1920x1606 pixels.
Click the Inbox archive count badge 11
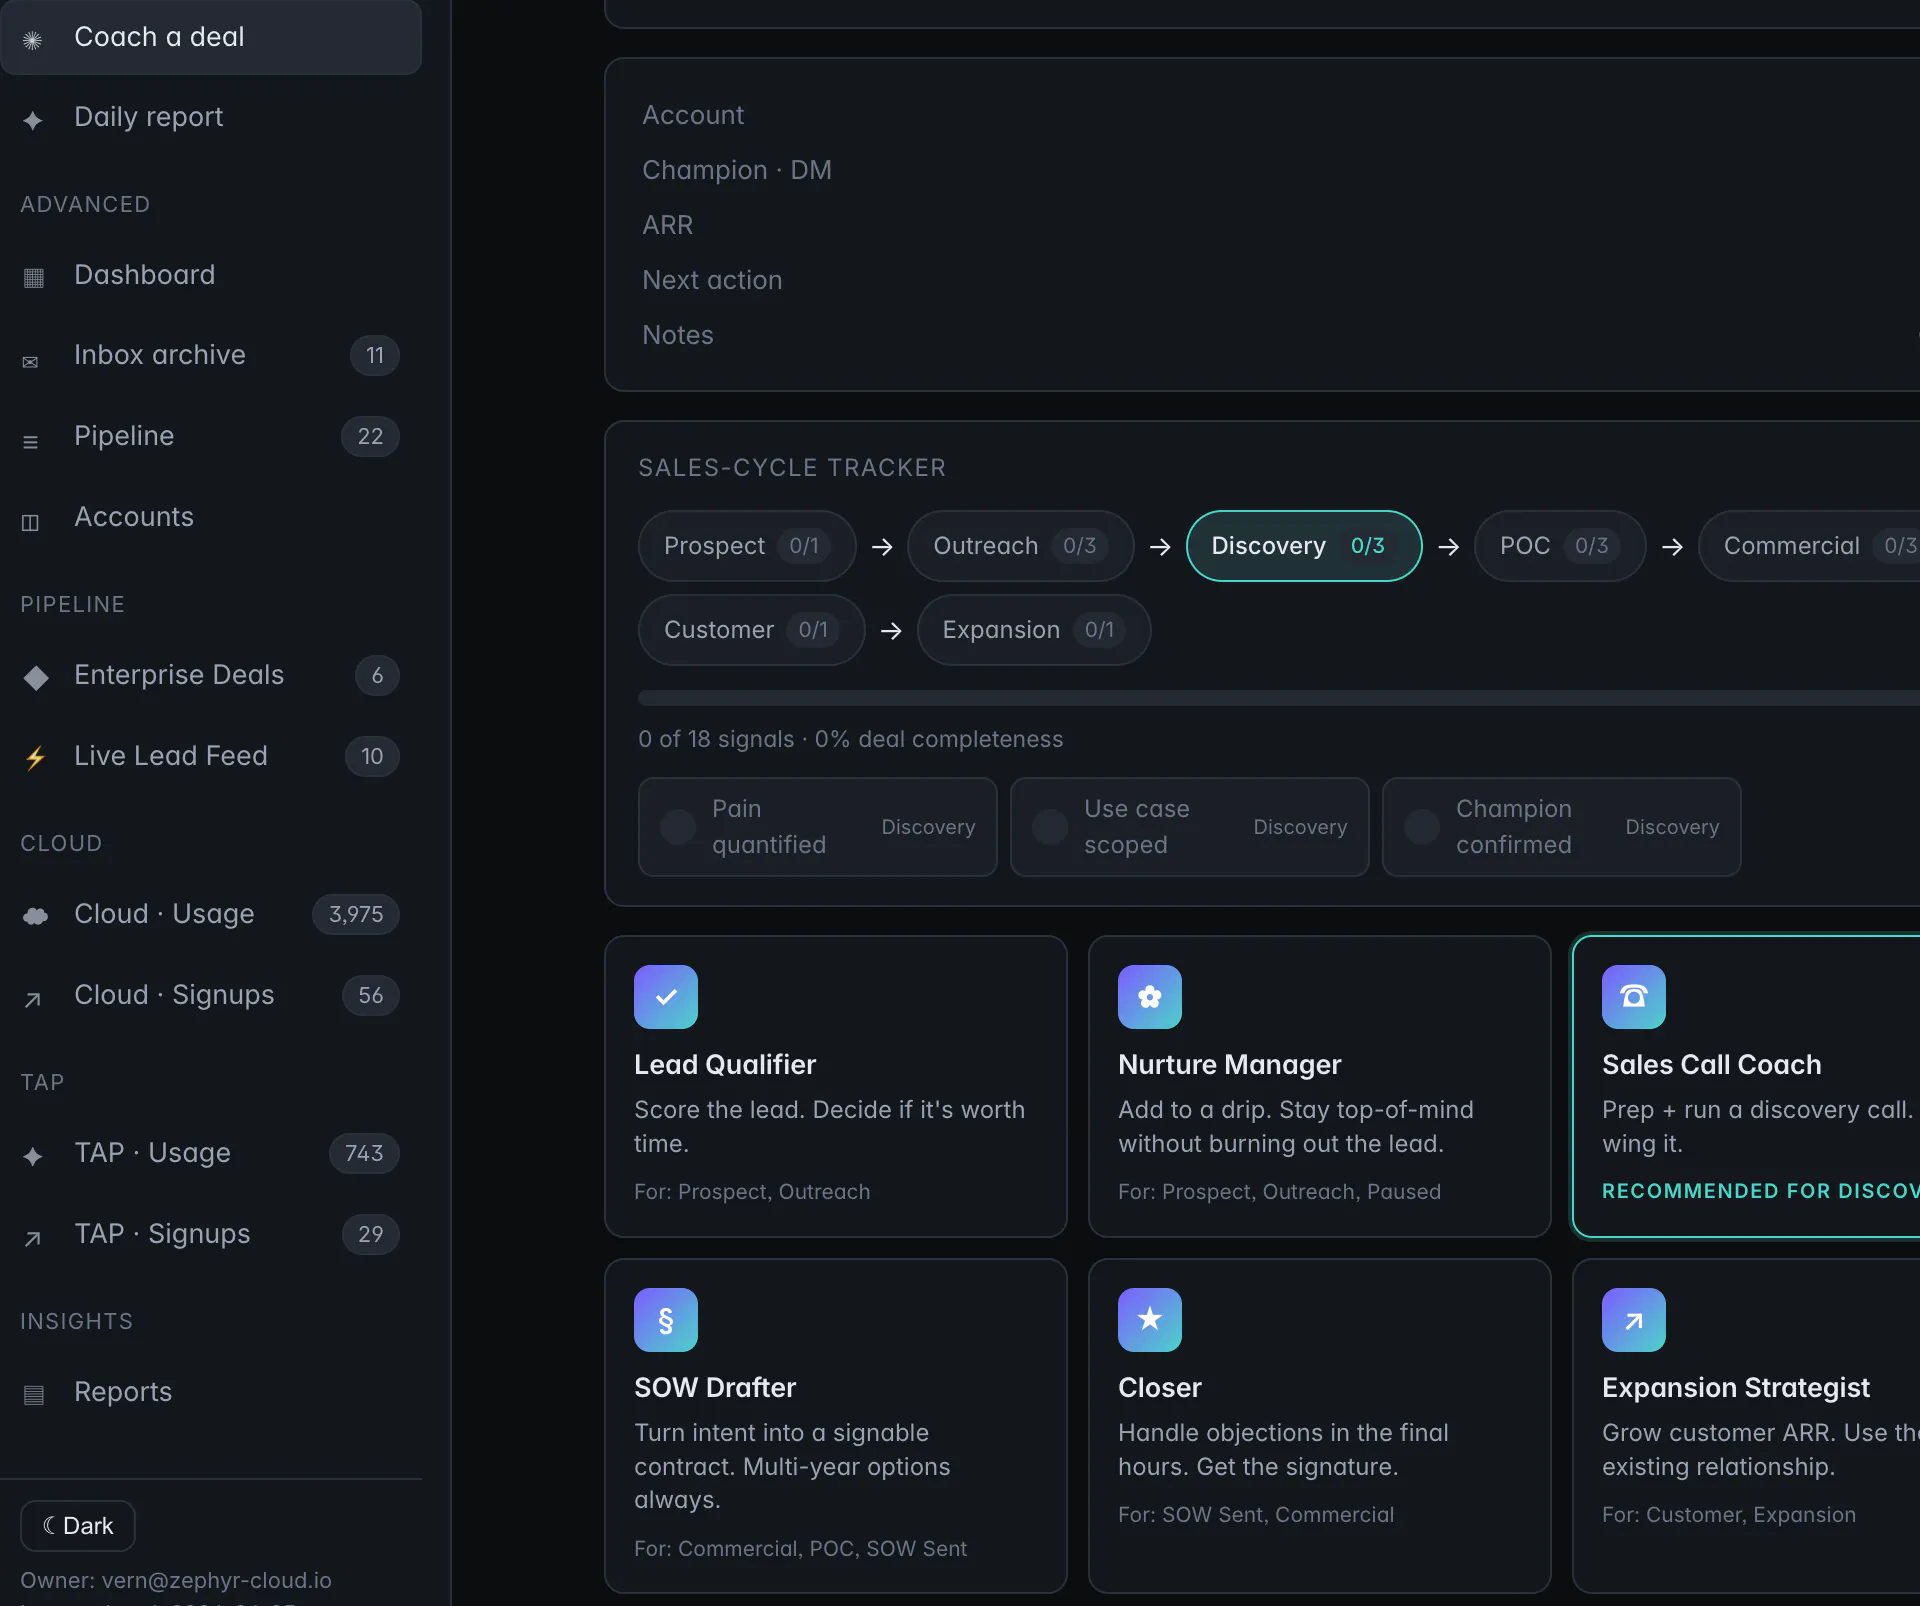[x=375, y=355]
